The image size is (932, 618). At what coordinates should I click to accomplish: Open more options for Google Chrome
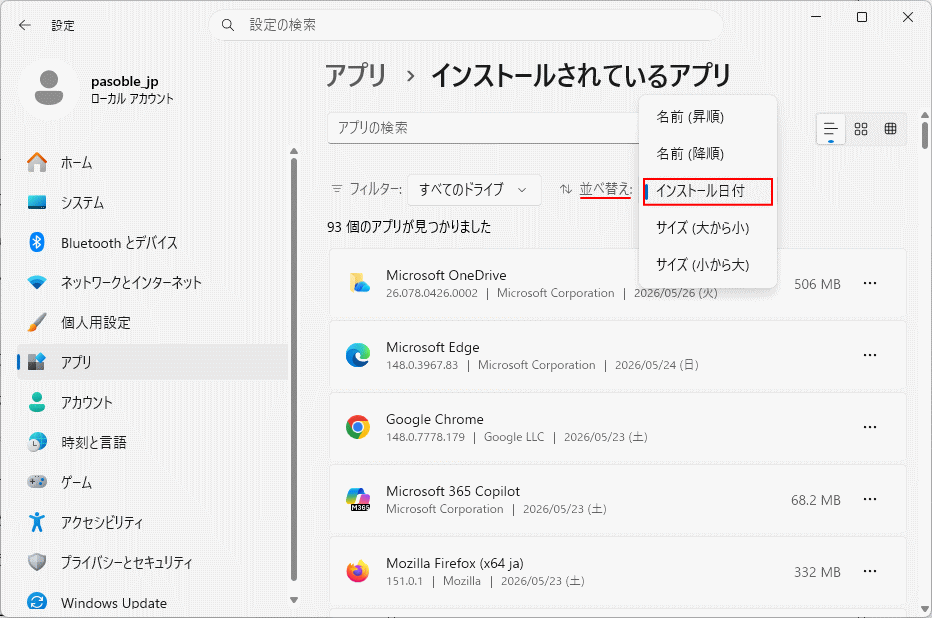tap(870, 427)
